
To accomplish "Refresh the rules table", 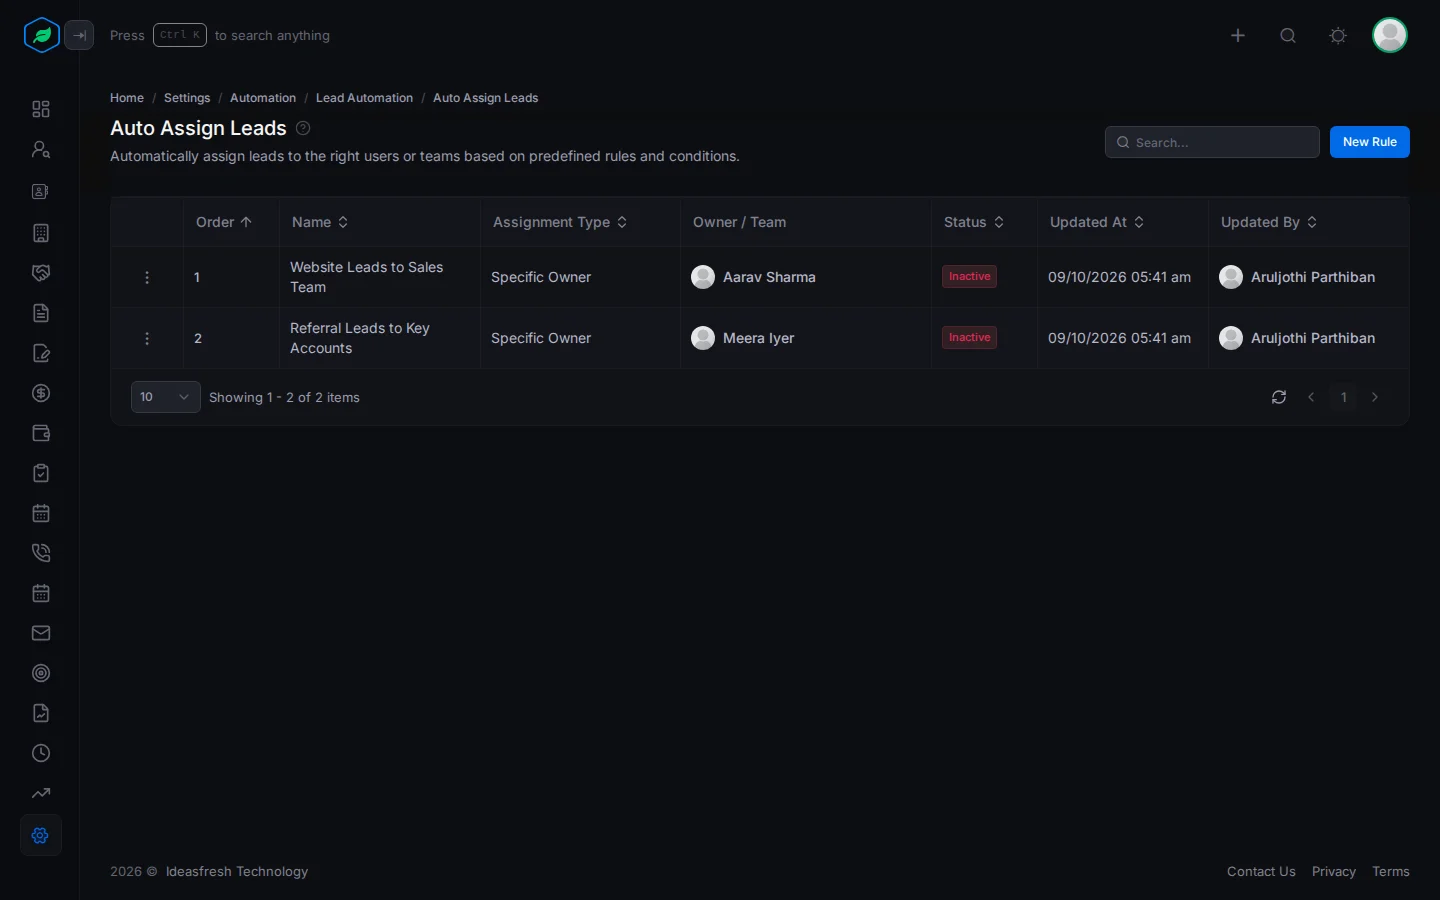I will 1279,397.
